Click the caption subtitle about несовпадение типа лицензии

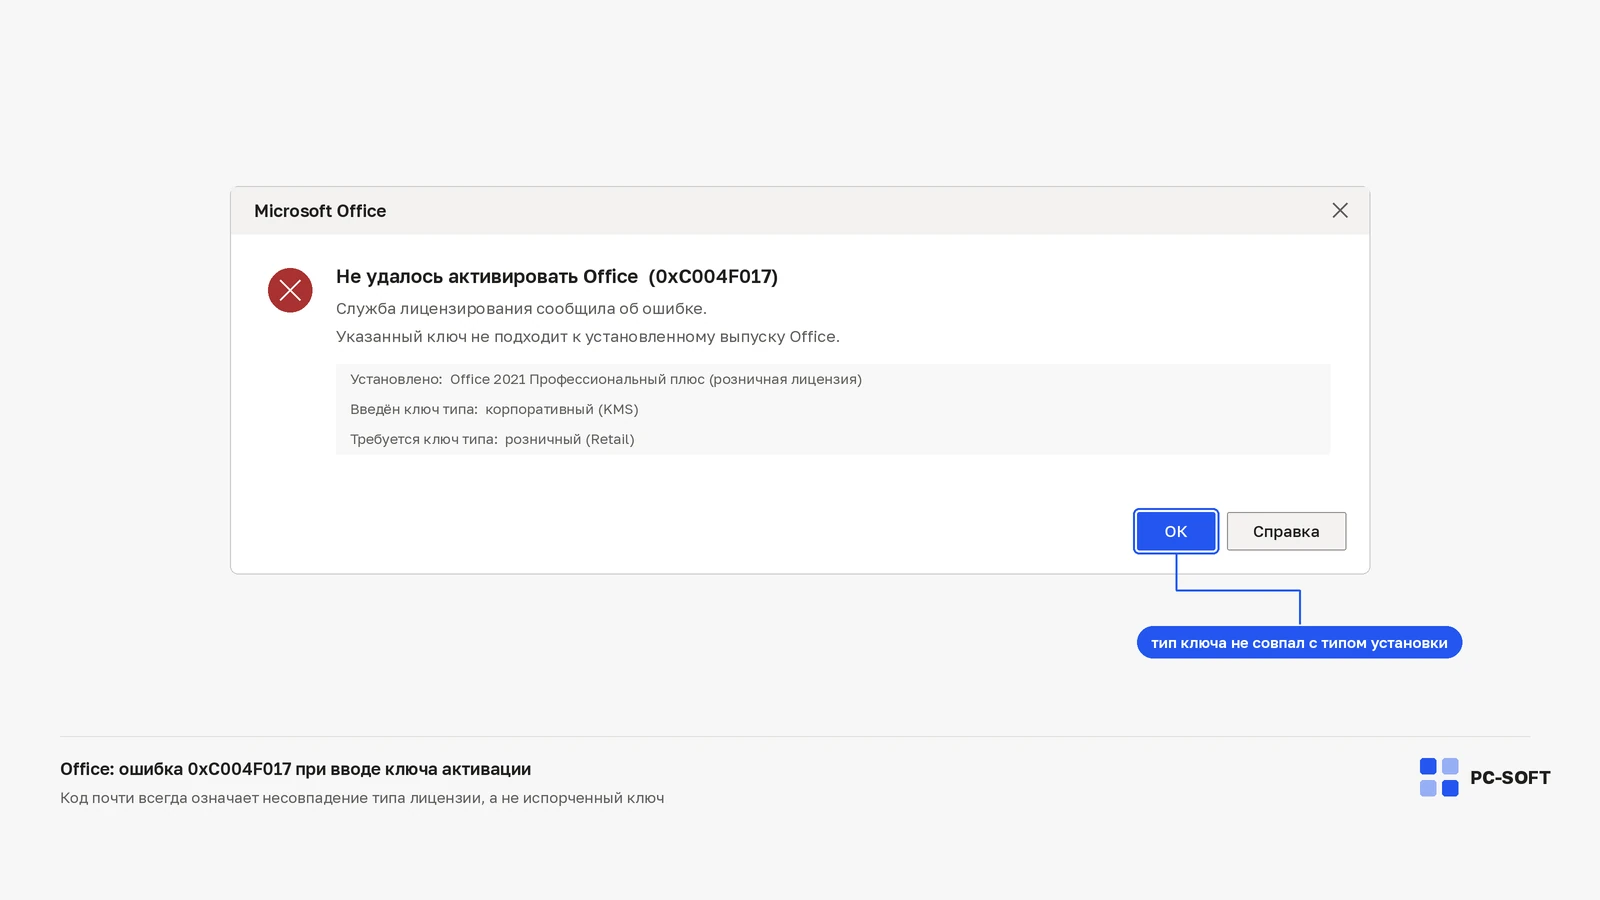(x=362, y=798)
